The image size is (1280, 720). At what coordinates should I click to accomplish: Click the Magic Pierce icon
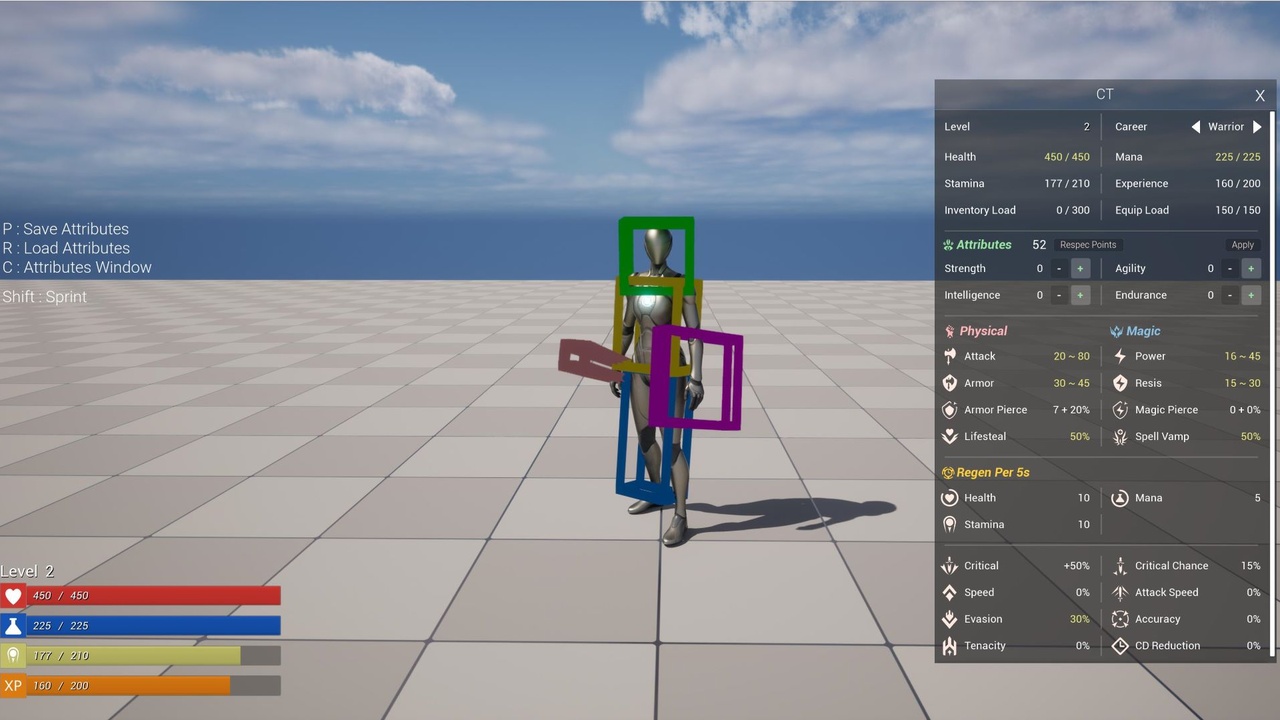coord(1120,410)
